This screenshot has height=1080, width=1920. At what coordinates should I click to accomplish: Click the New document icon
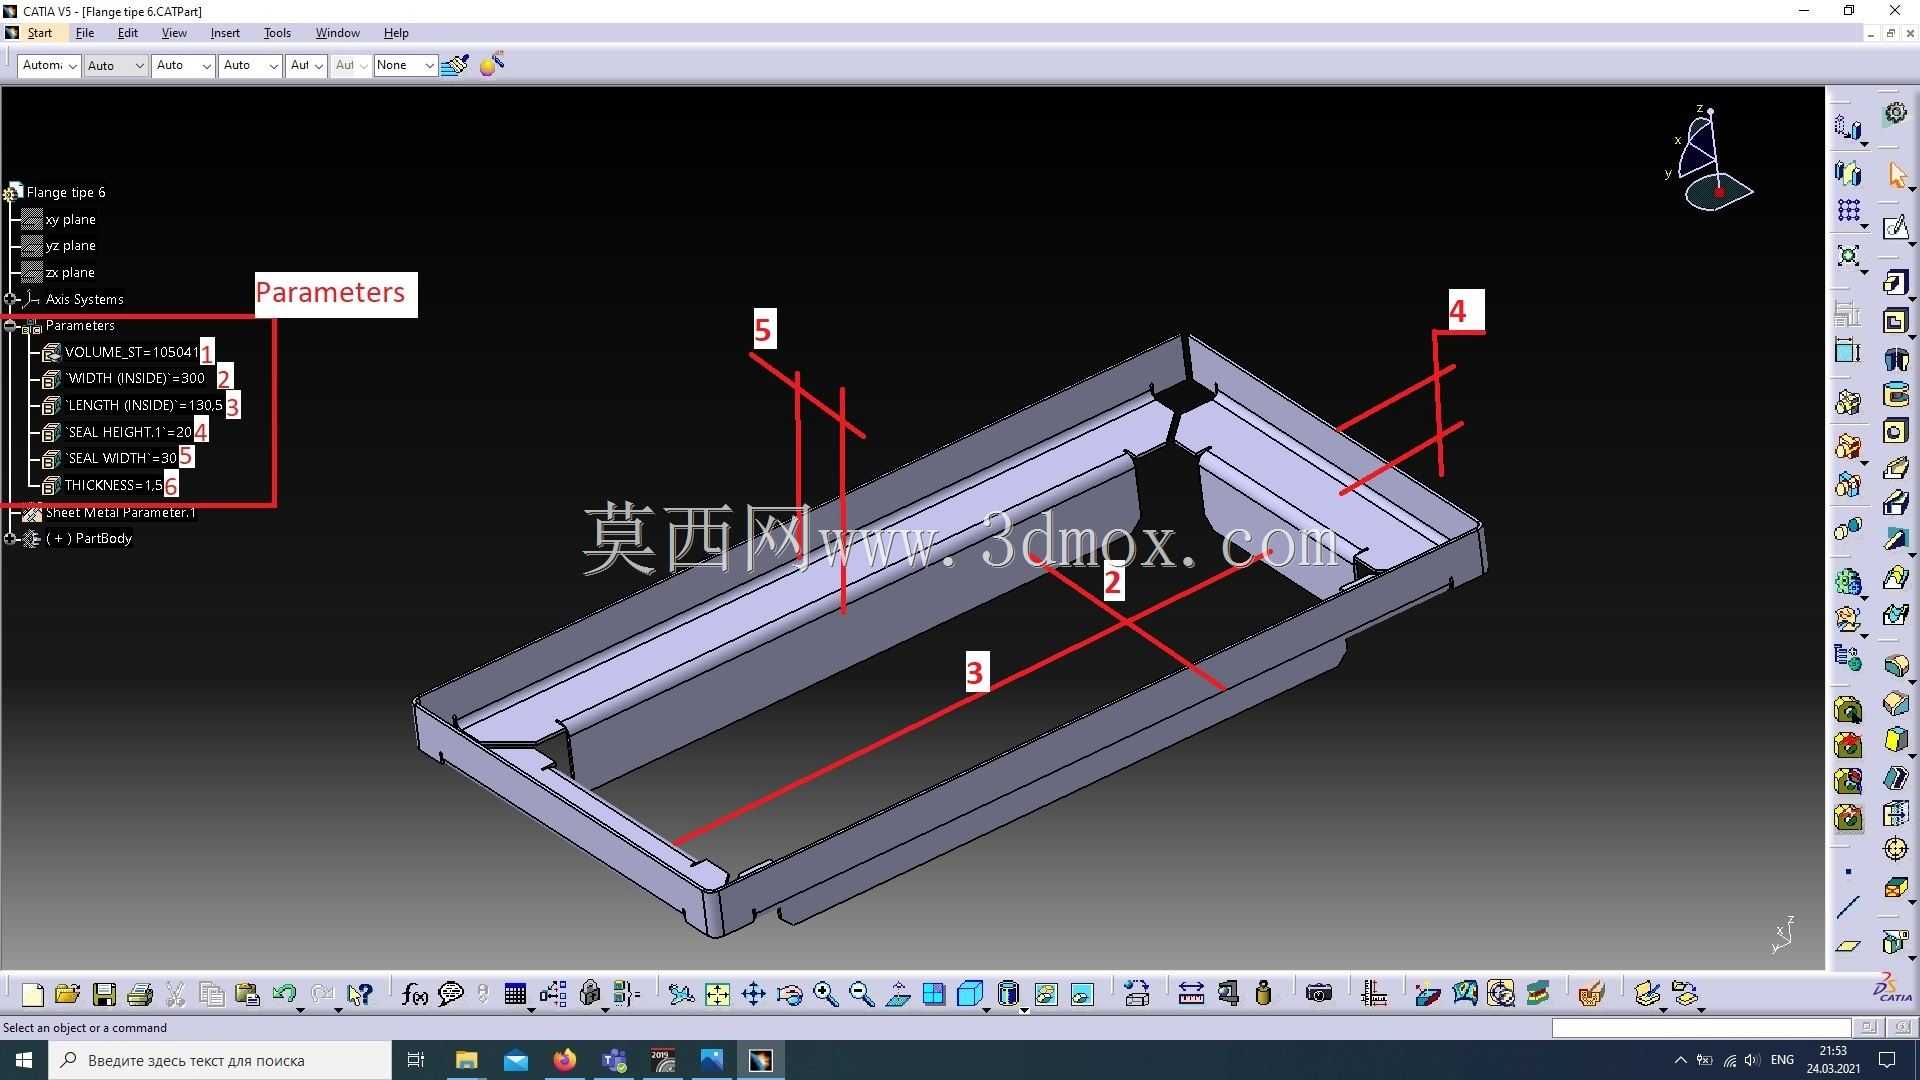[32, 994]
